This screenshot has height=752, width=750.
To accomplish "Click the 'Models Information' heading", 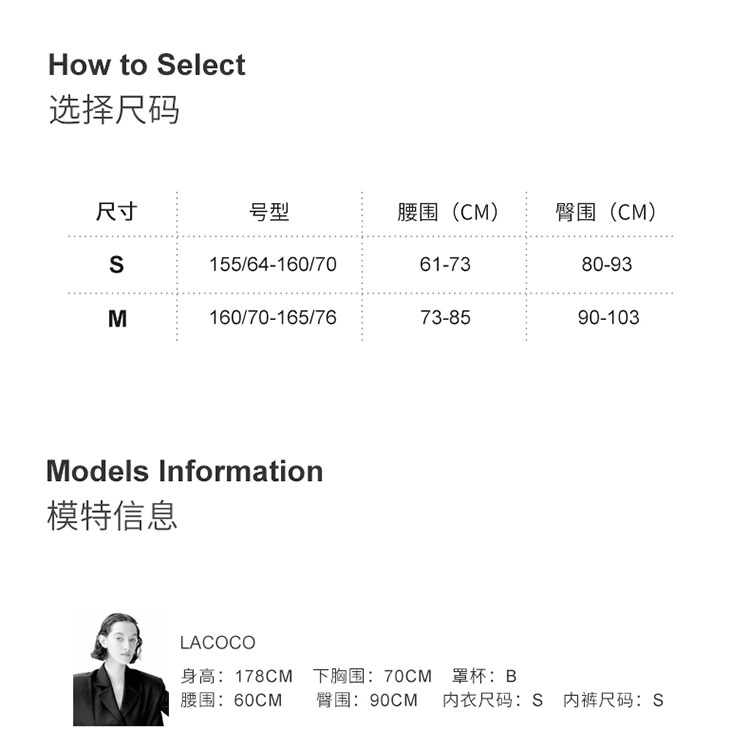I will [185, 471].
